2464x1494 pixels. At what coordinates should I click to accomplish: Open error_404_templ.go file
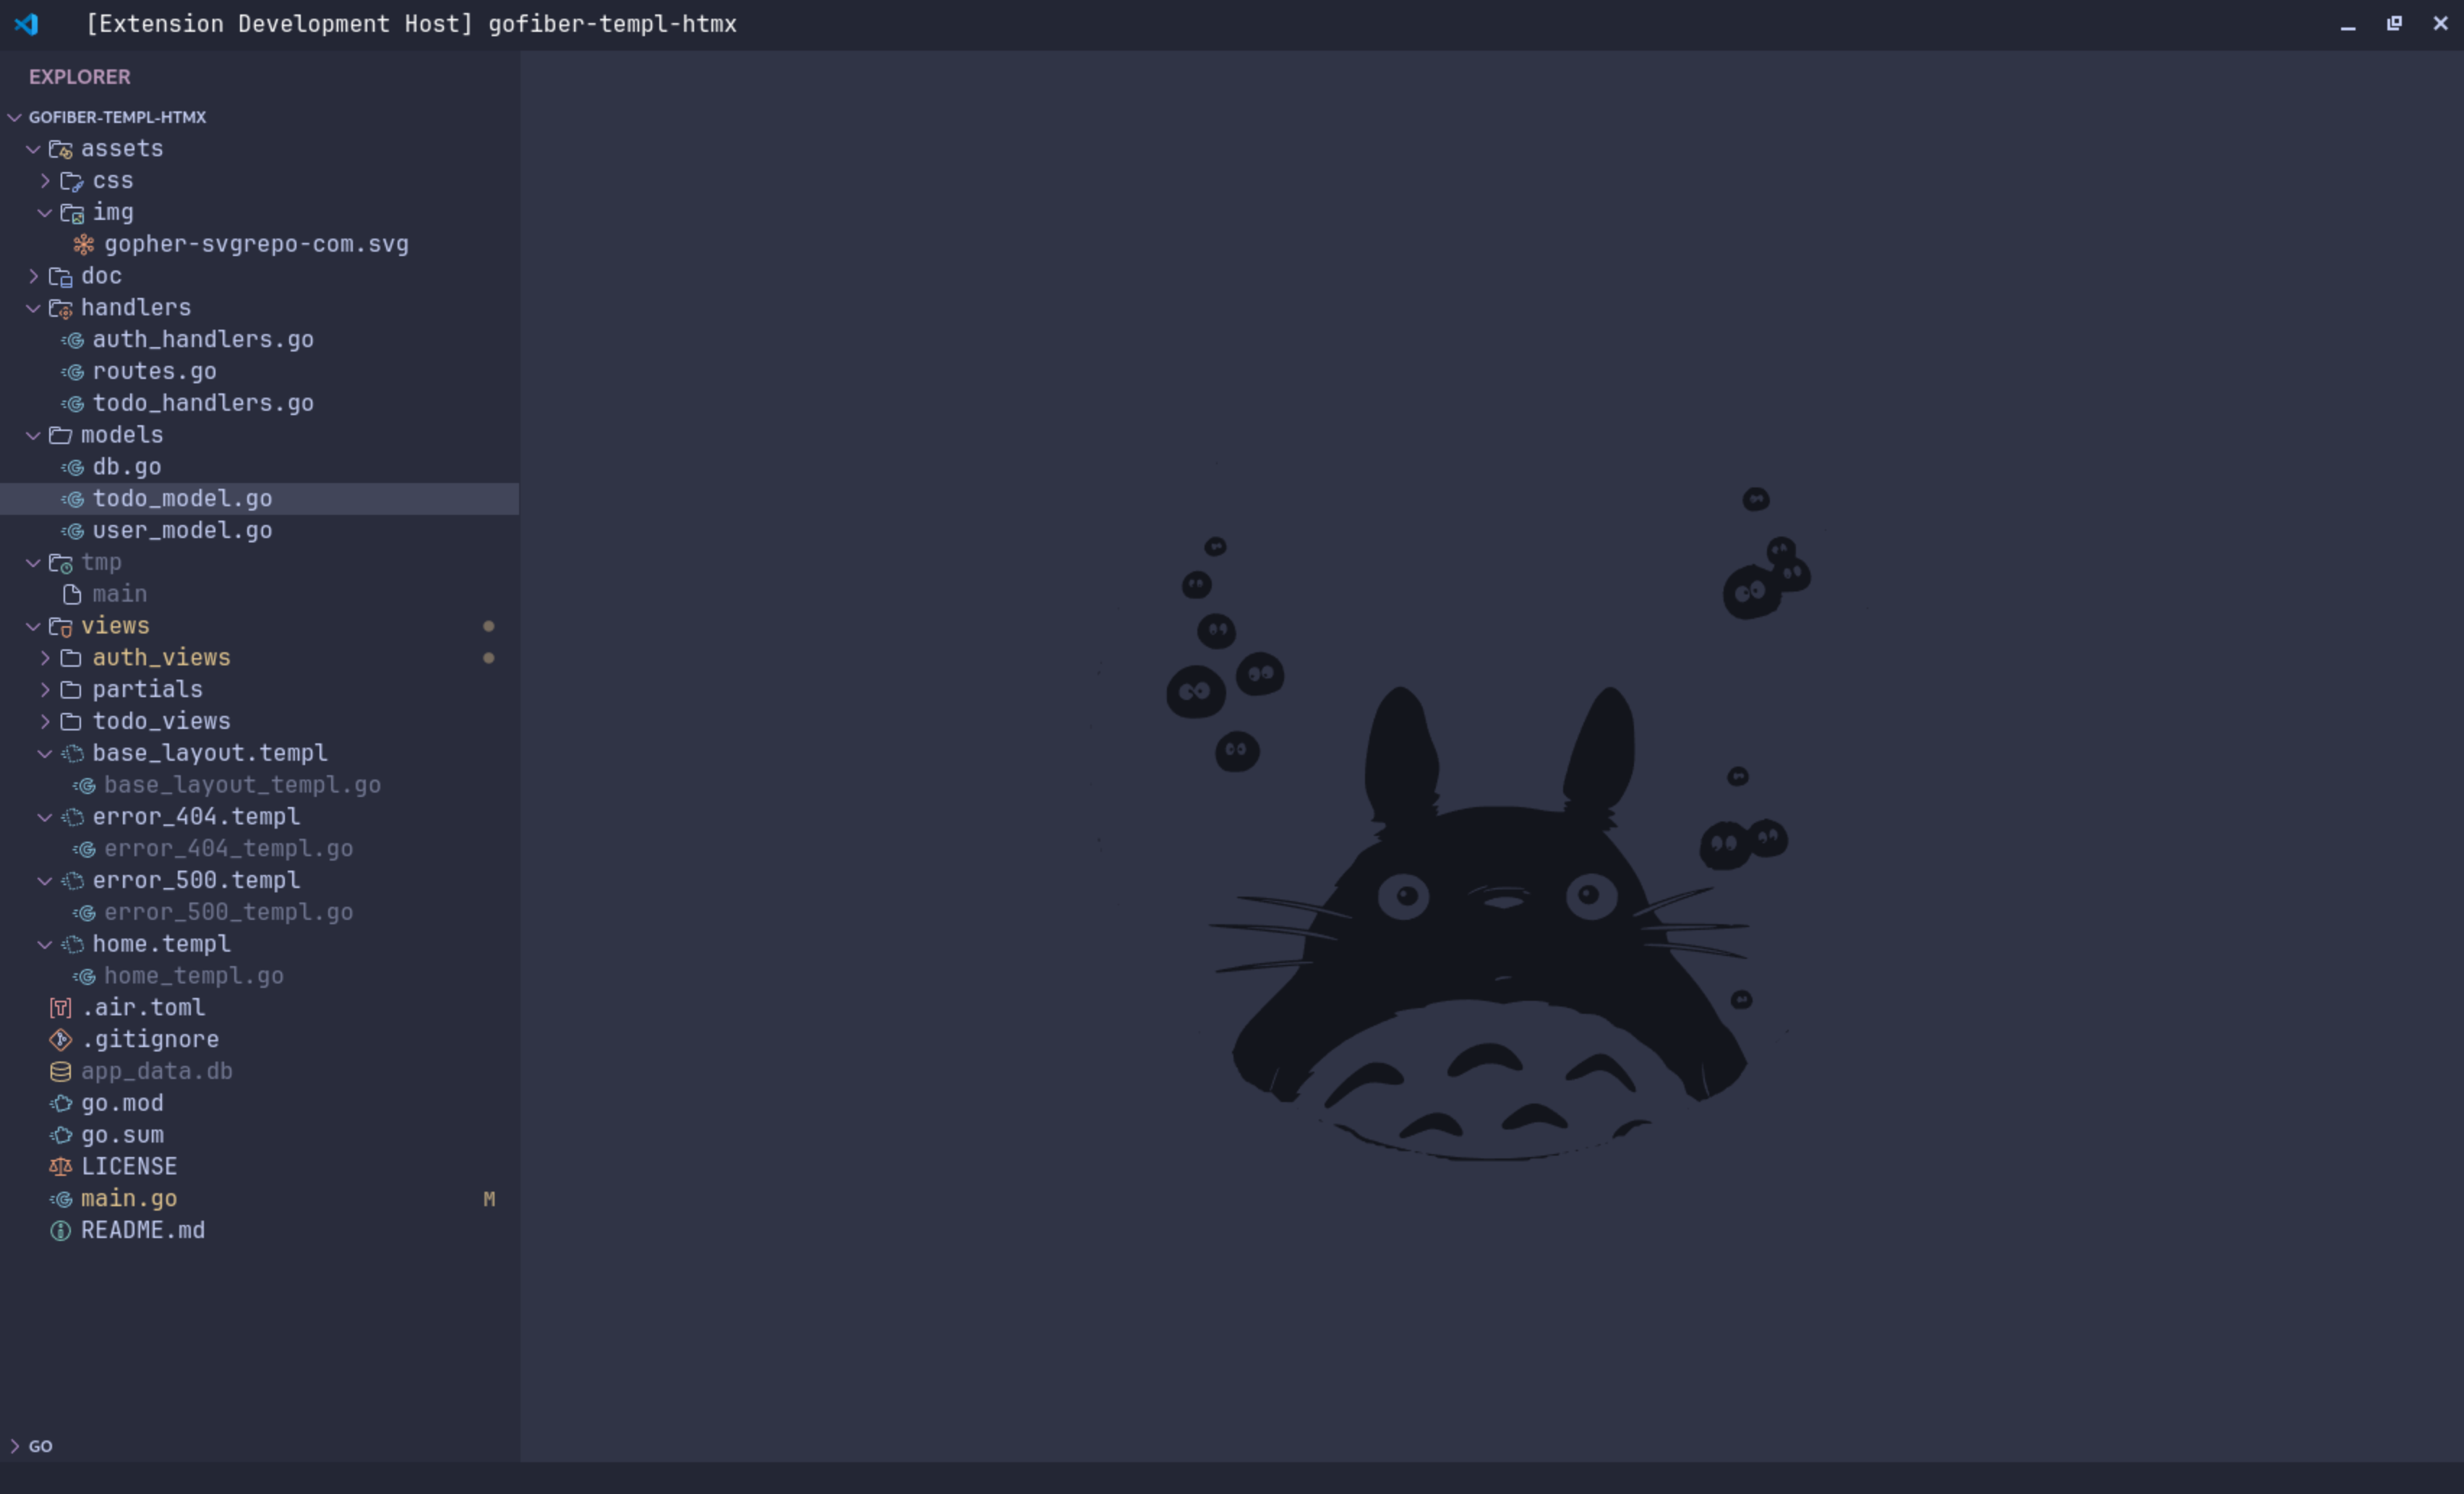click(x=259, y=849)
